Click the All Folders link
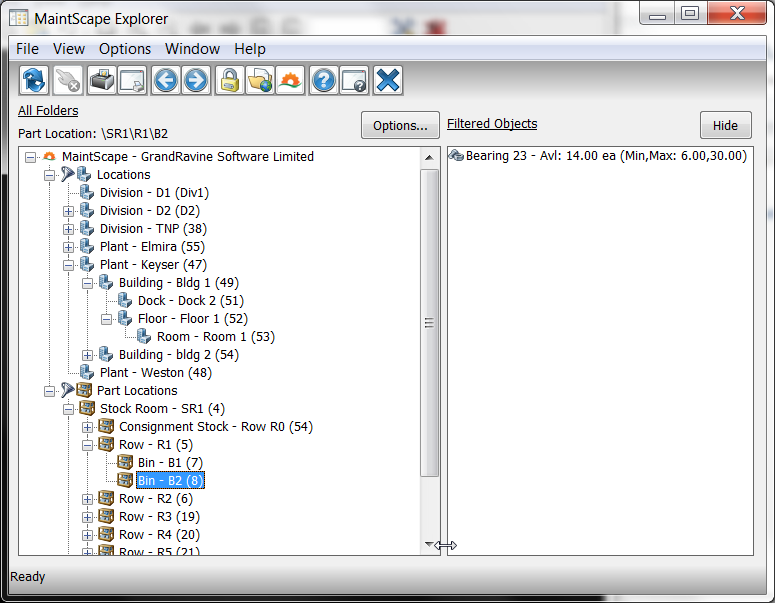This screenshot has height=603, width=775. point(48,111)
